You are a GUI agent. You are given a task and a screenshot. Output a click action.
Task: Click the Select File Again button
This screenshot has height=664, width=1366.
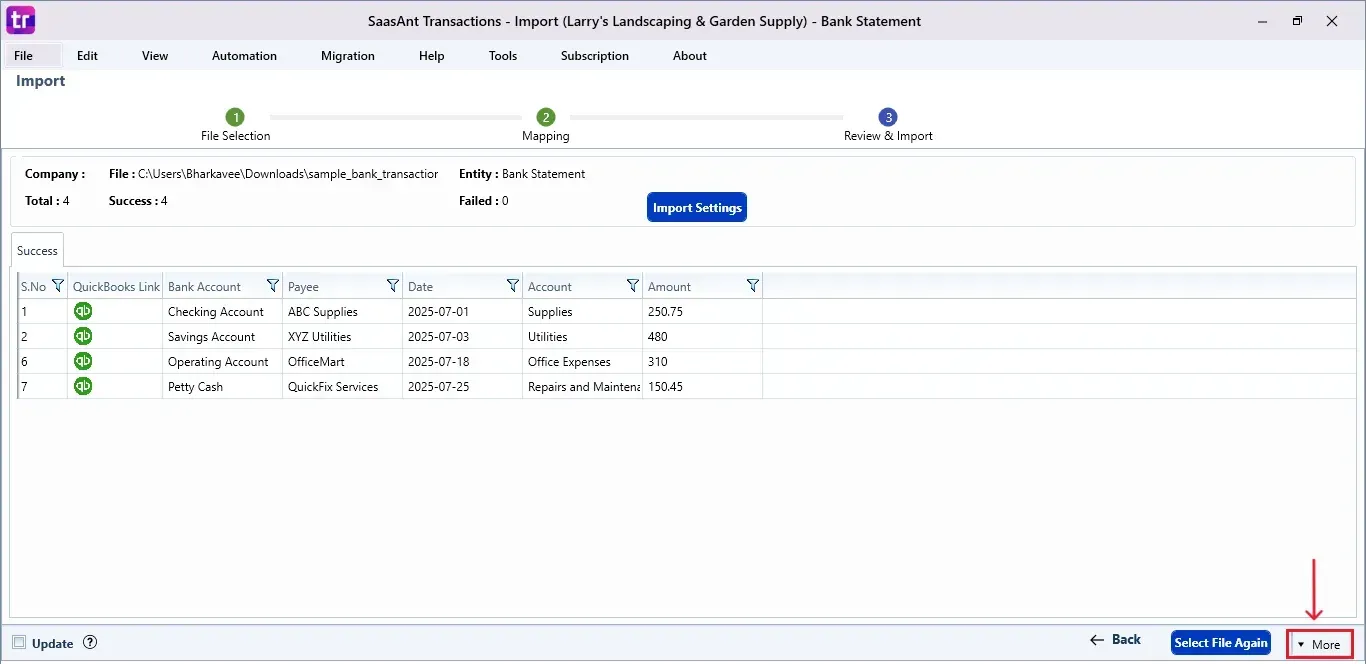point(1221,643)
